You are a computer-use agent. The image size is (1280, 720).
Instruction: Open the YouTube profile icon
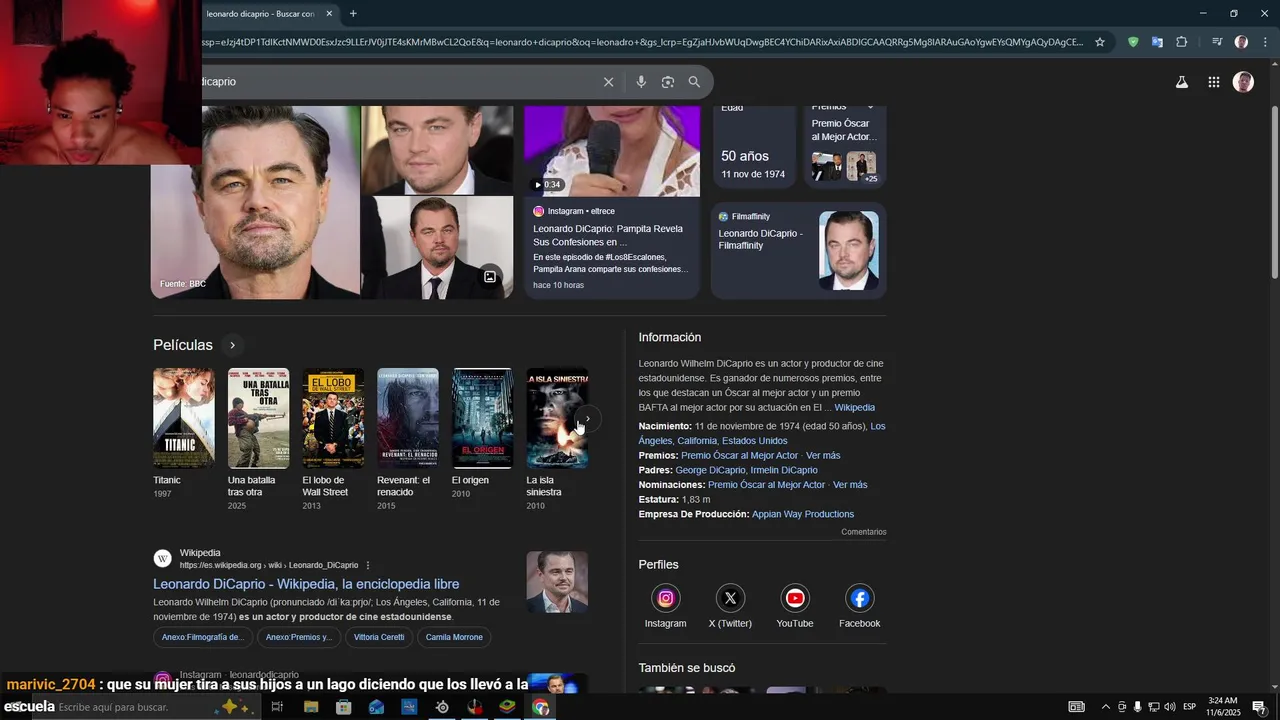coord(795,598)
